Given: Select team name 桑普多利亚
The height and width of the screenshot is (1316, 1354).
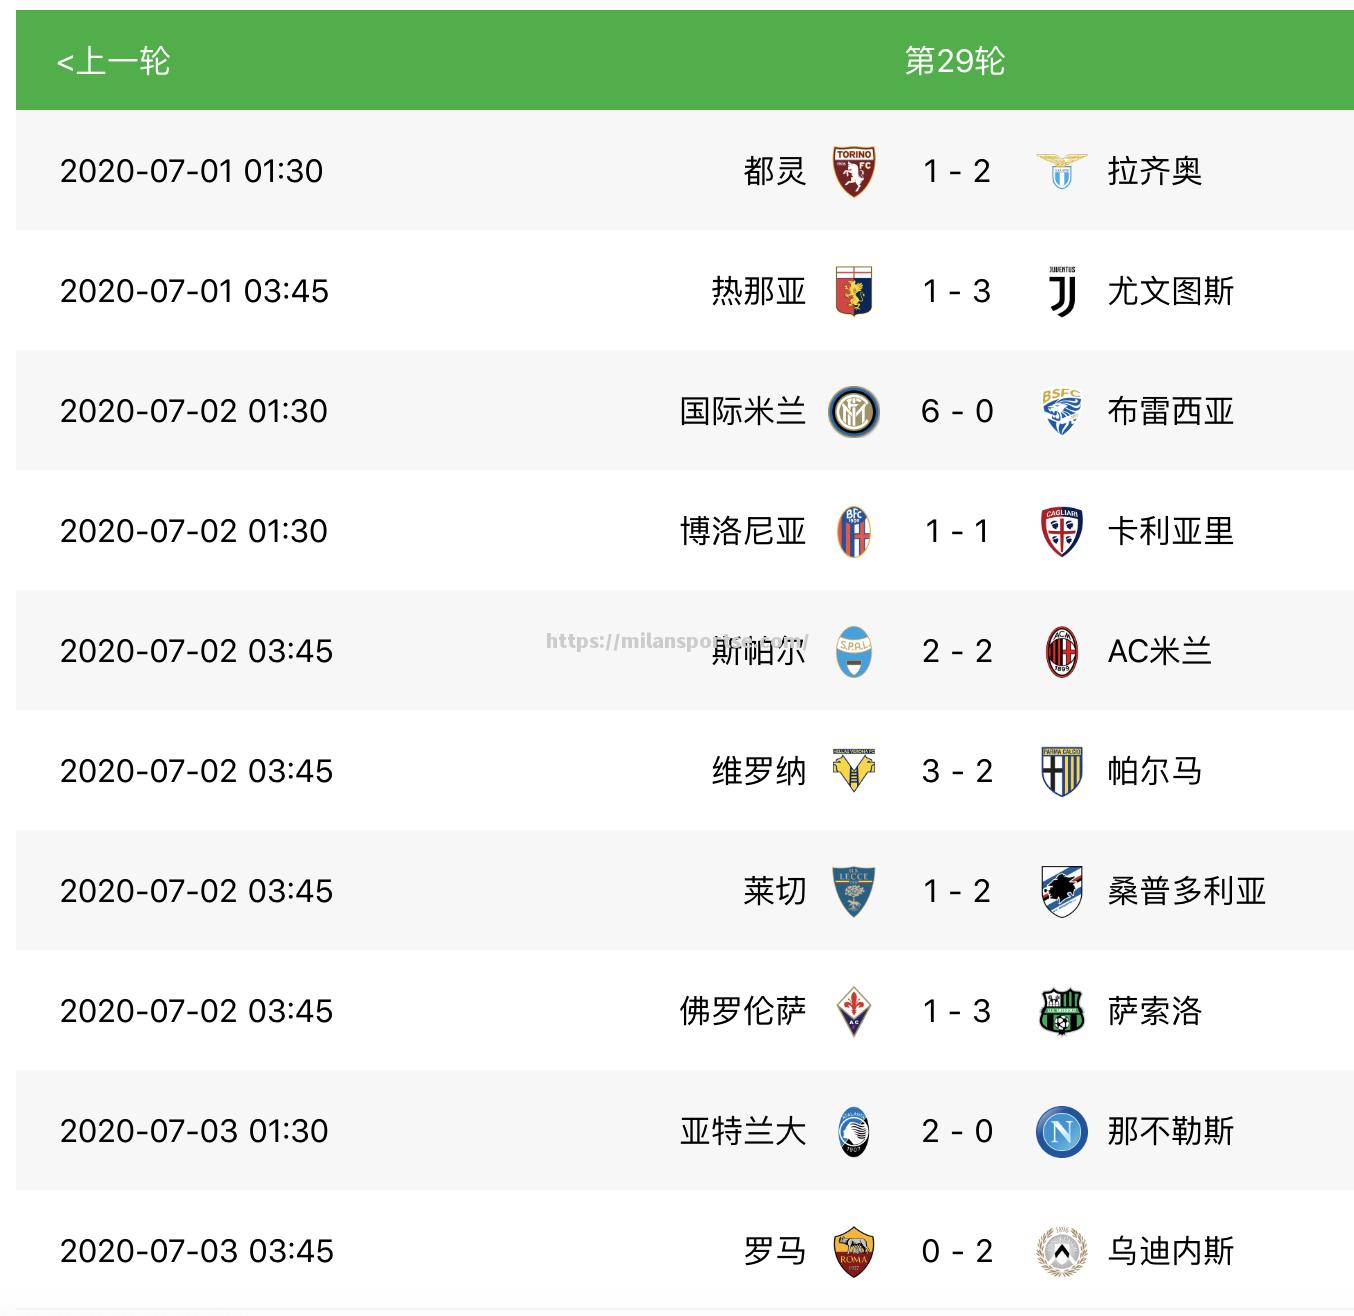Looking at the screenshot, I should click(x=1186, y=891).
